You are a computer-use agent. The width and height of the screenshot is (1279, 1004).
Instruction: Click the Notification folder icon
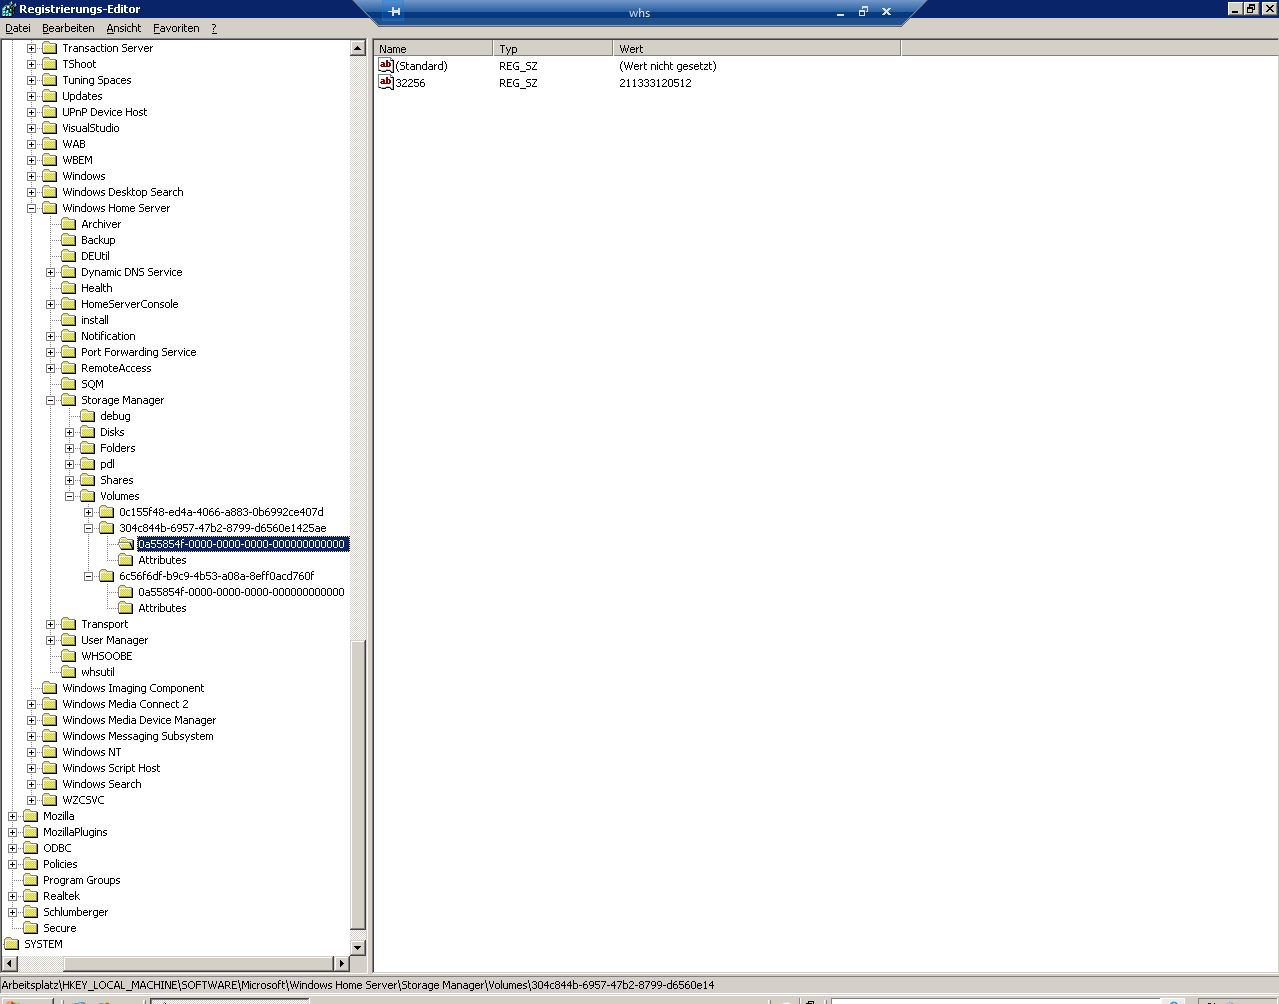click(68, 336)
